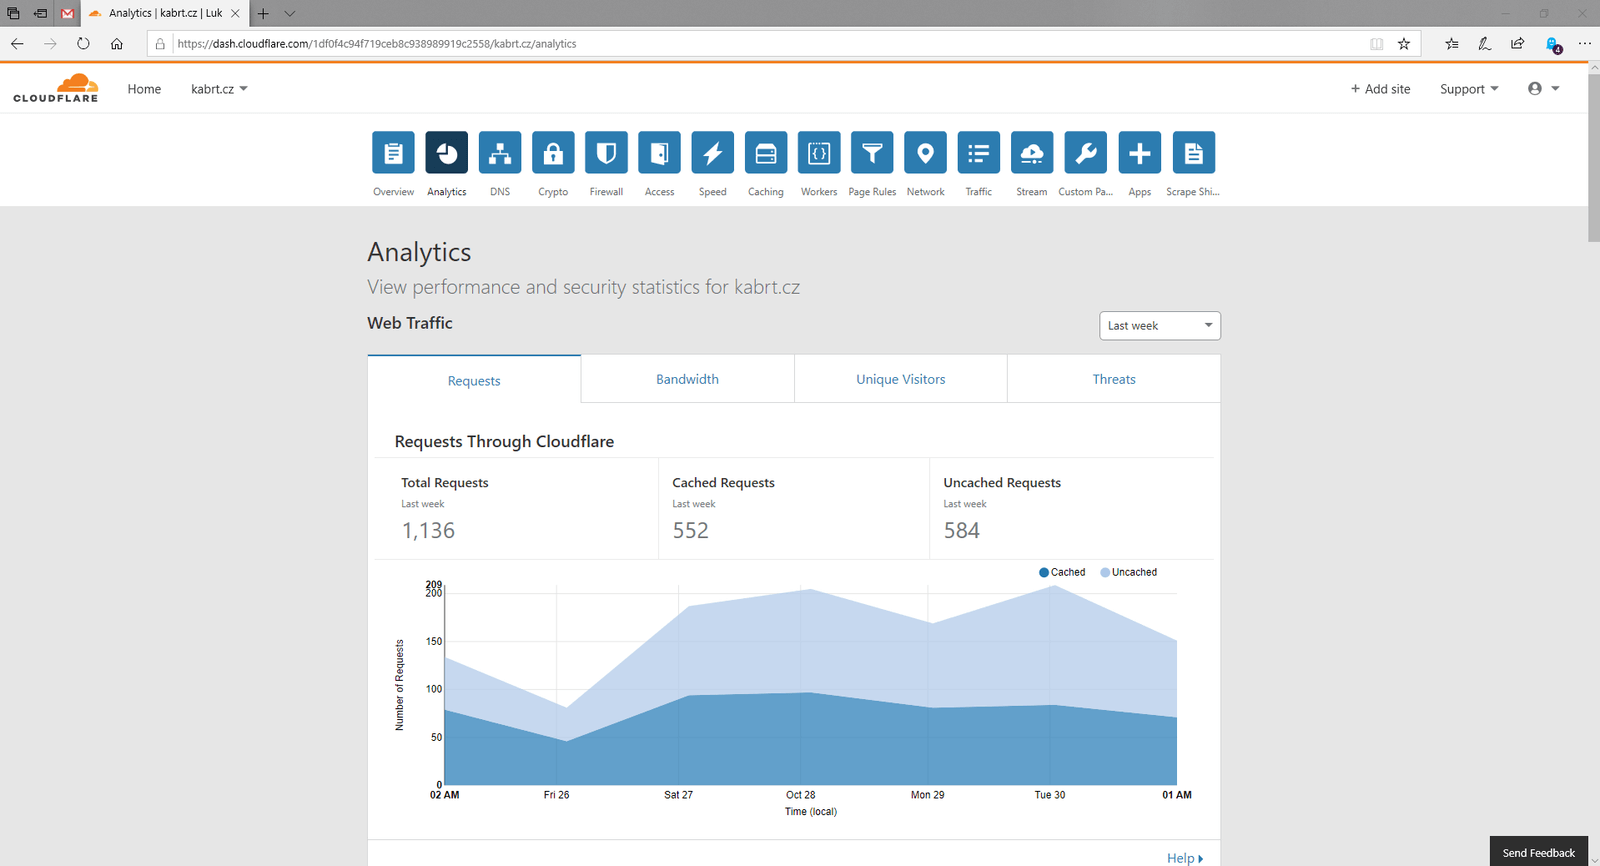This screenshot has height=866, width=1600.
Task: Toggle the Uncached series in chart legend
Action: tap(1128, 572)
